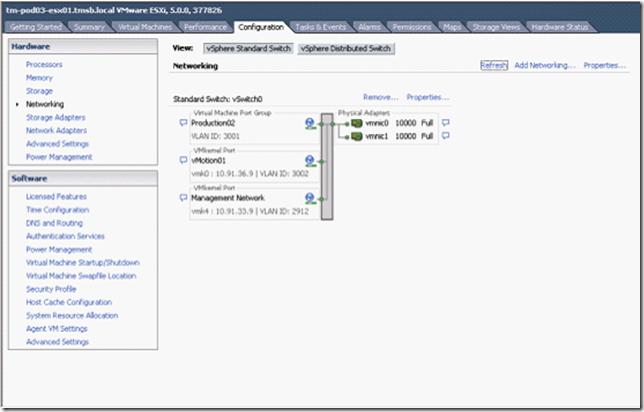
Task: Click the vmnic0 adapter card icon
Action: click(x=356, y=123)
